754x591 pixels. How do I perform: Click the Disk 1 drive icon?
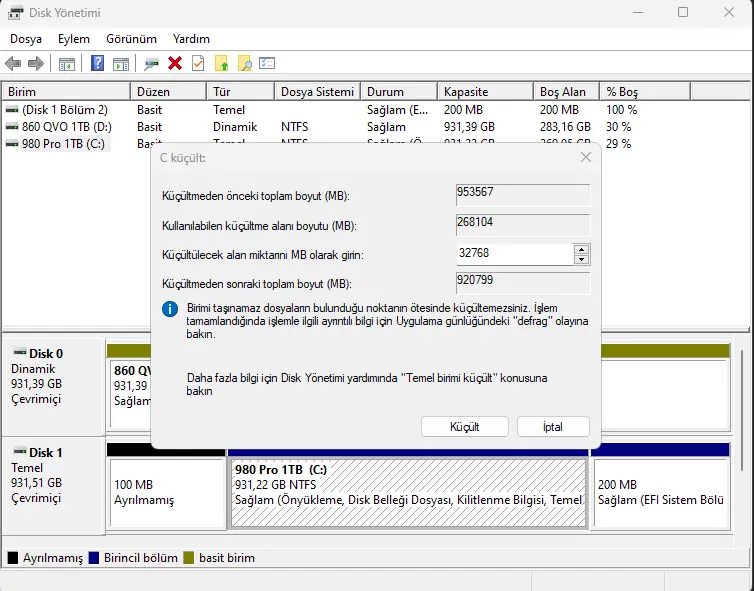20,451
